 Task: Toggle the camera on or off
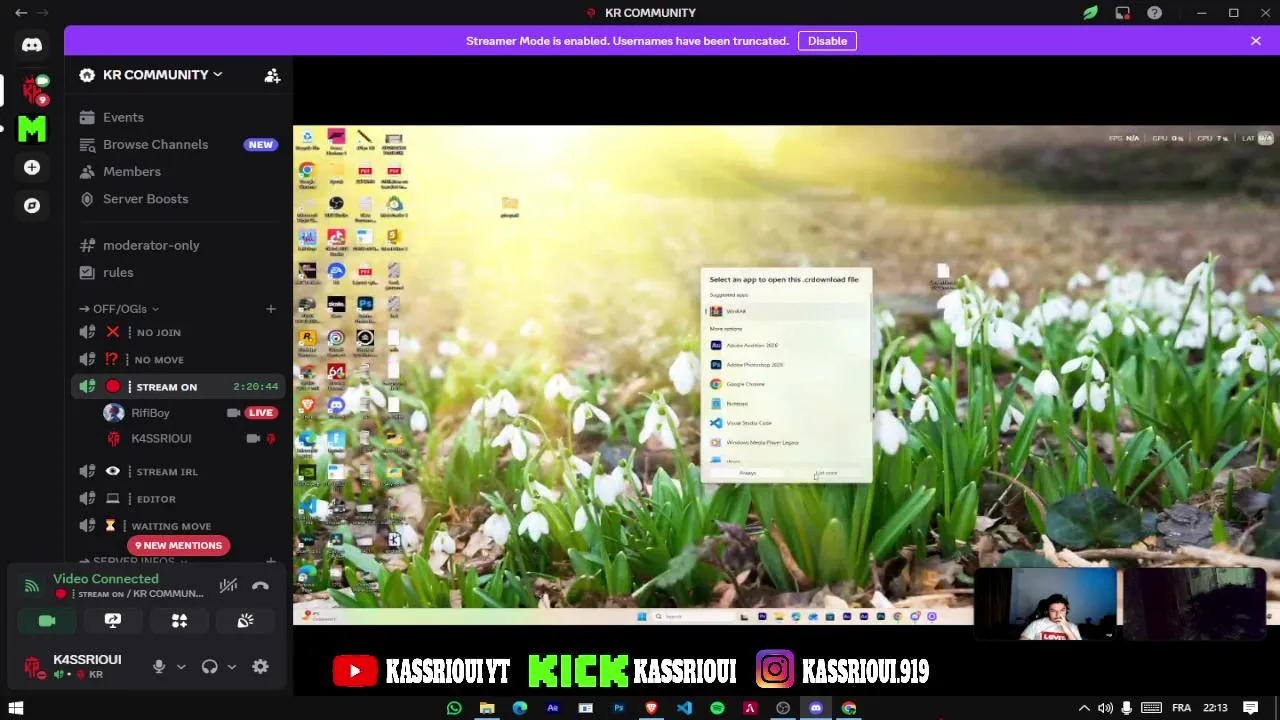pyautogui.click(x=47, y=621)
